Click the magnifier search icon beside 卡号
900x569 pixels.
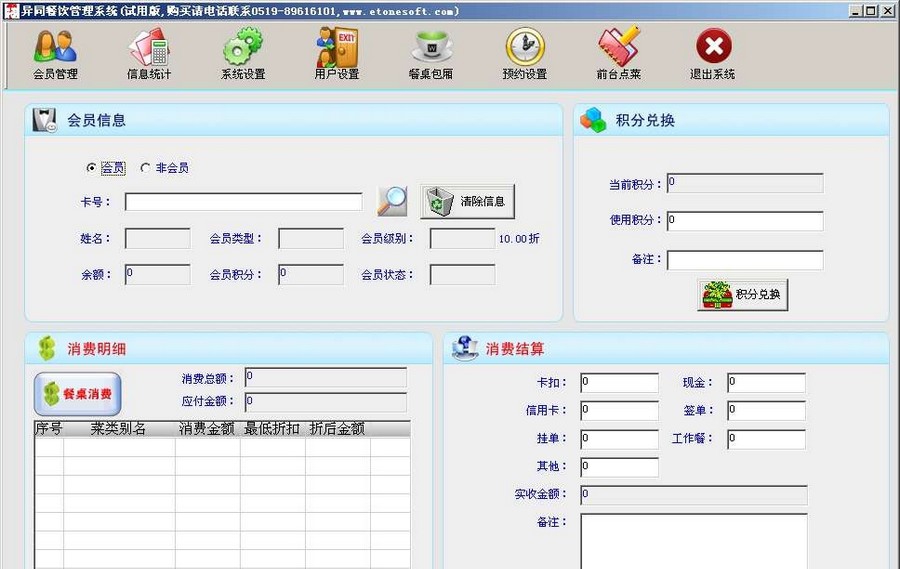pyautogui.click(x=392, y=202)
